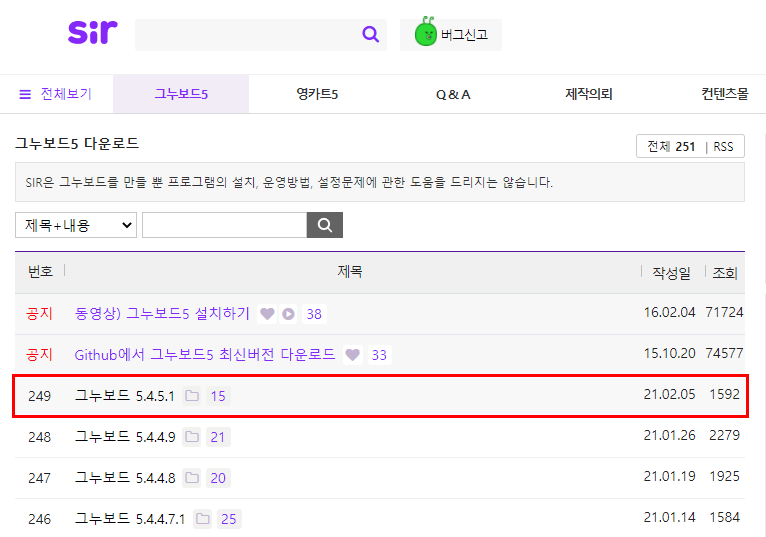
Task: Open the 컨텐츠몰 tab
Action: 724,94
